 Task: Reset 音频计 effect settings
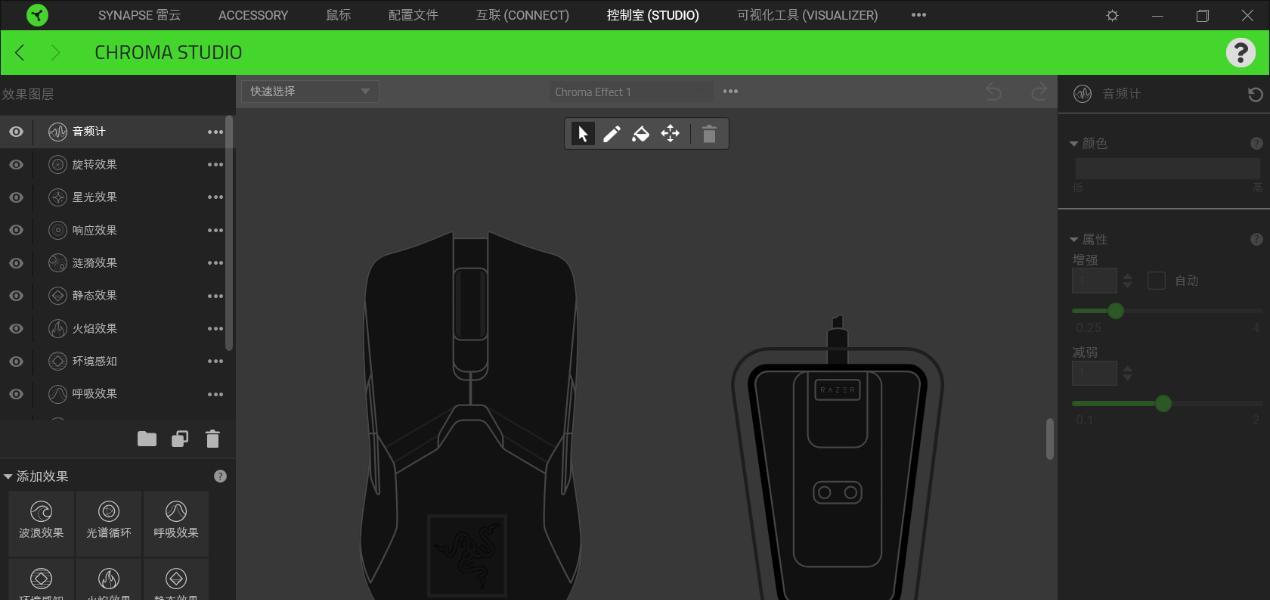pos(1255,94)
